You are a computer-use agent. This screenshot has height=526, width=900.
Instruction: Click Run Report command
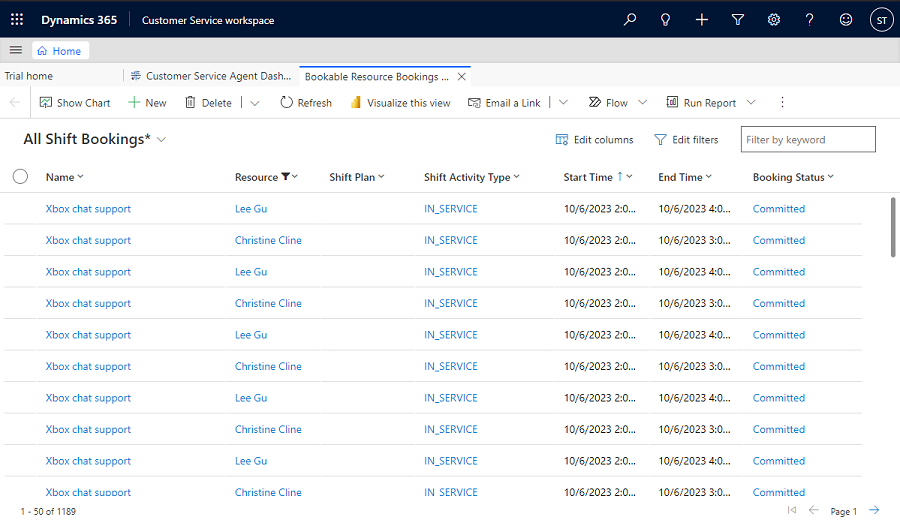point(701,103)
